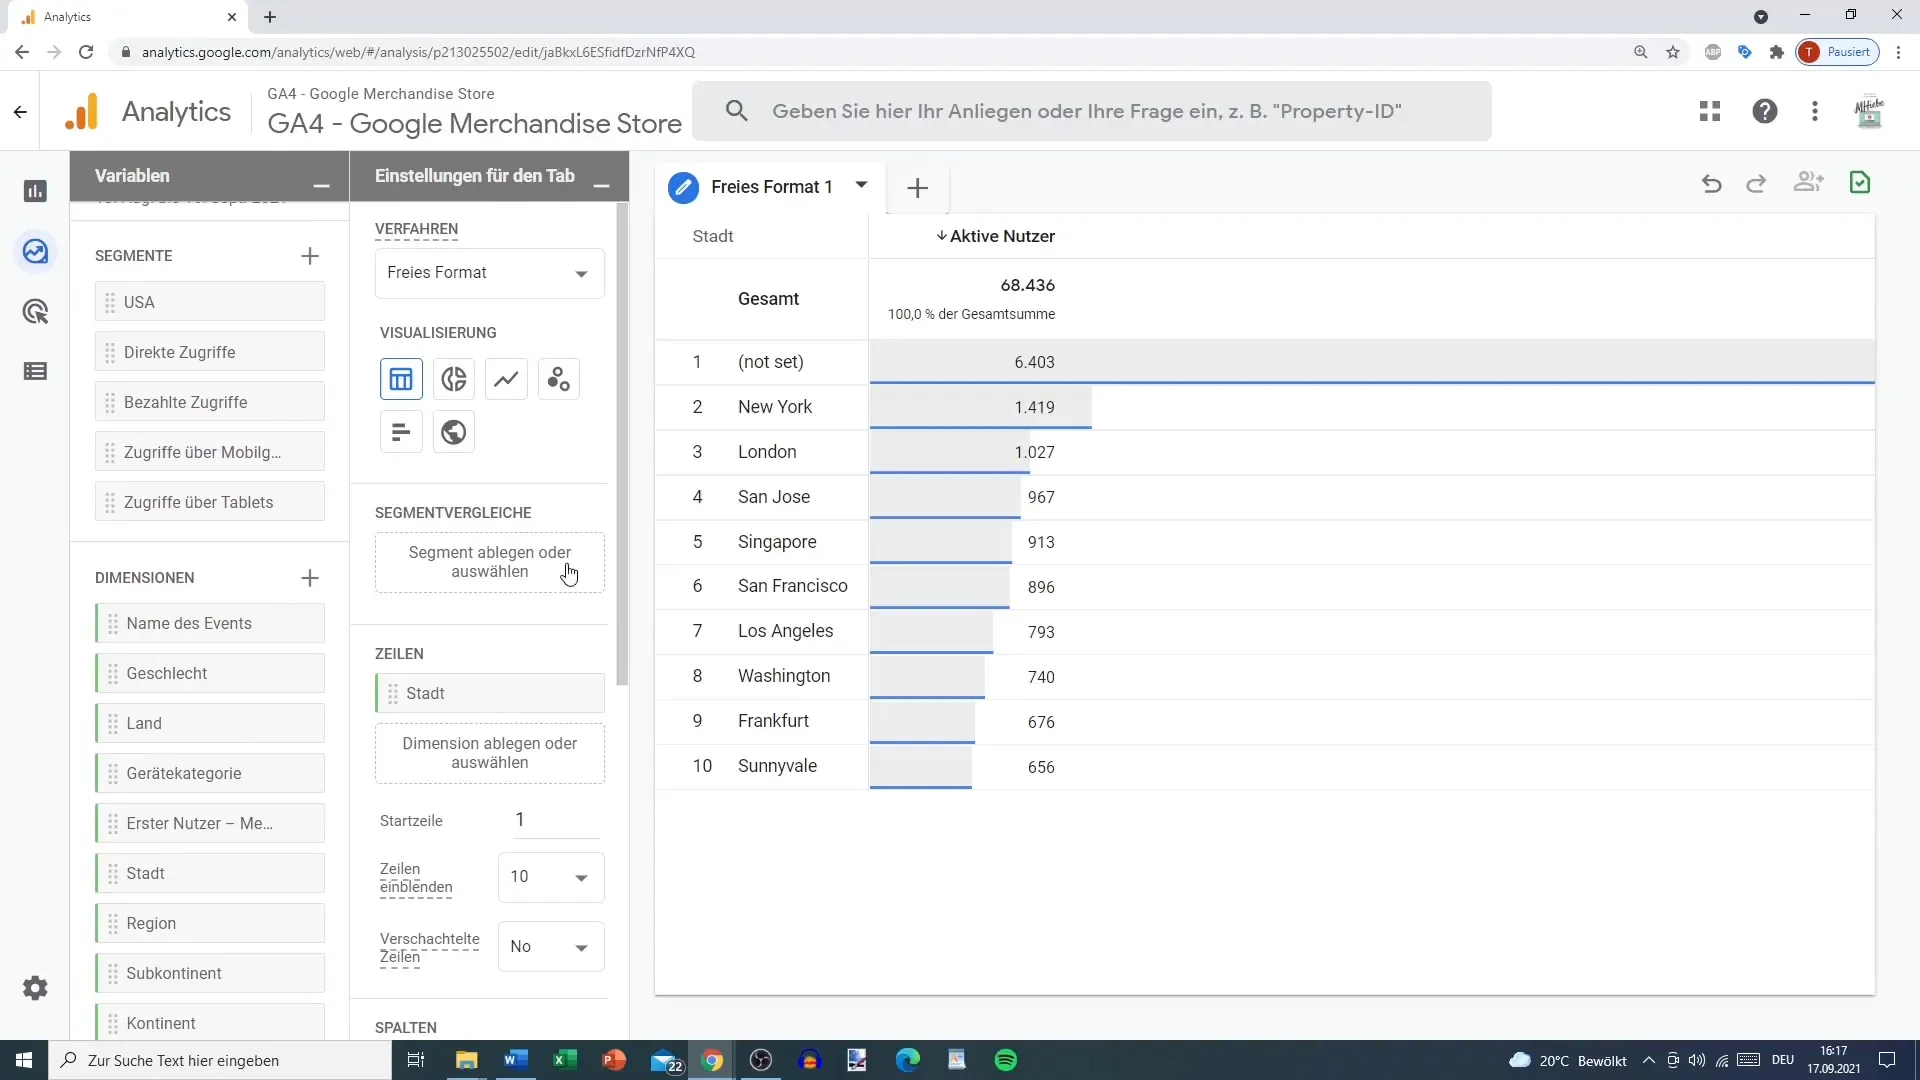1920x1080 pixels.
Task: Select the scatter plot visualization
Action: tap(559, 379)
